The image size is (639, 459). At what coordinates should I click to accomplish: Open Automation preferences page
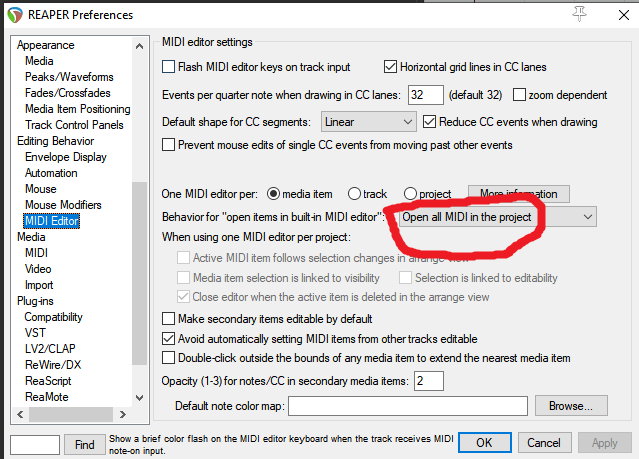coord(51,173)
